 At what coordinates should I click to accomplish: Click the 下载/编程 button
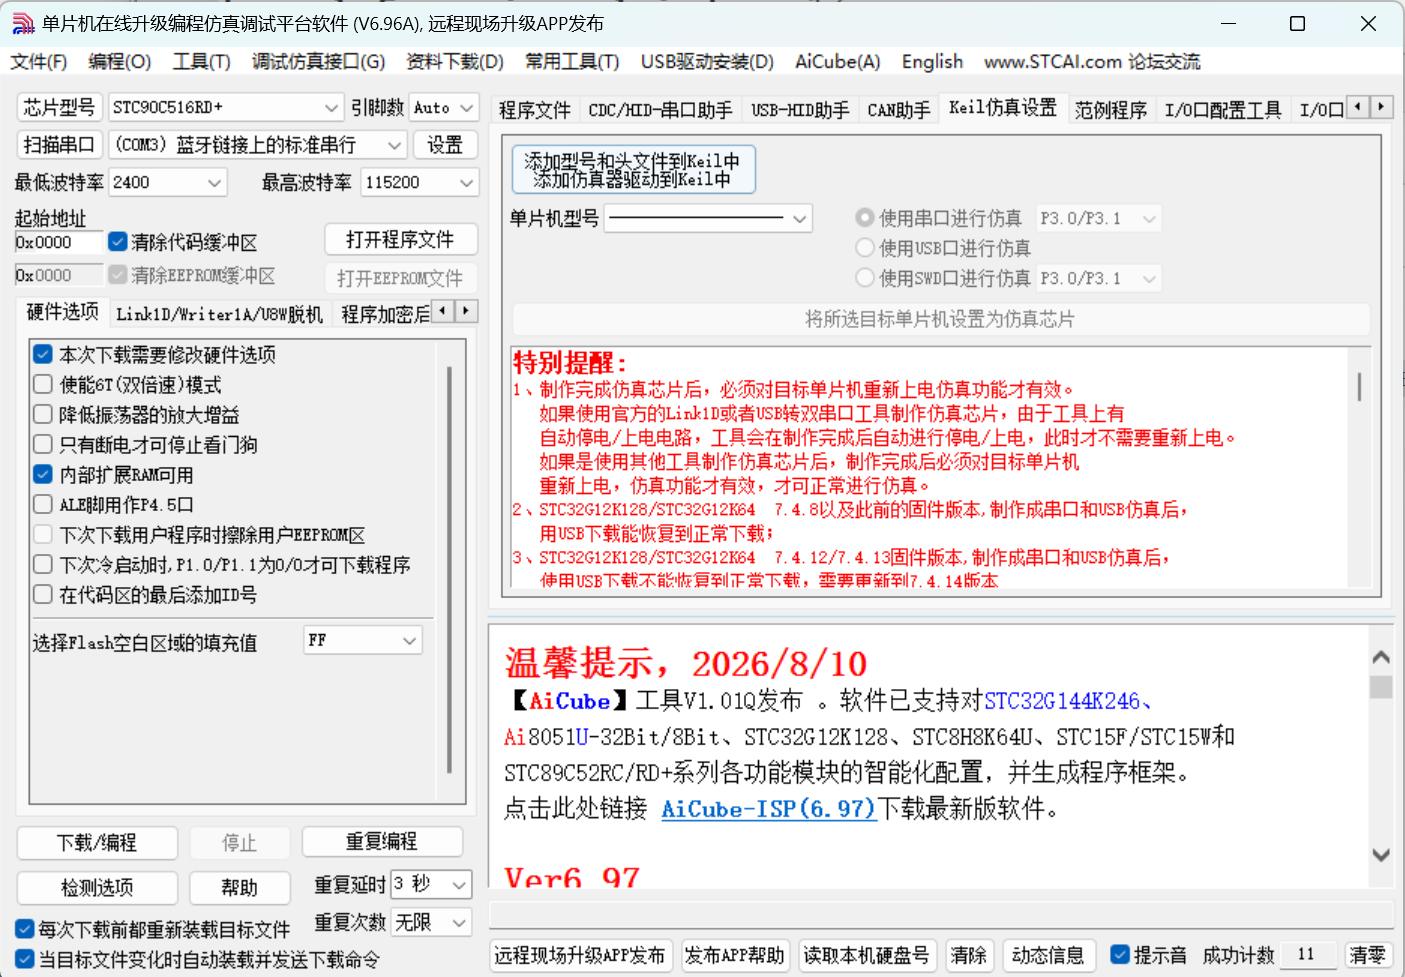coord(97,843)
